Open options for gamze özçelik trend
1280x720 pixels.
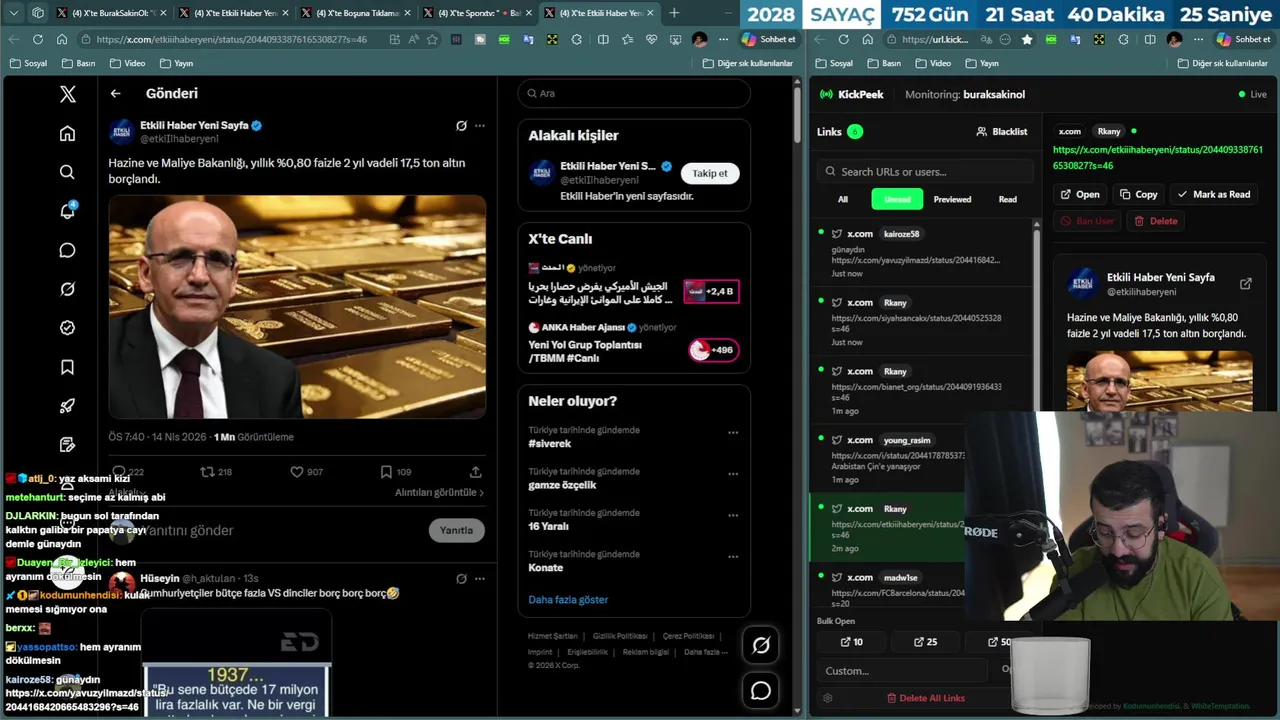click(733, 474)
